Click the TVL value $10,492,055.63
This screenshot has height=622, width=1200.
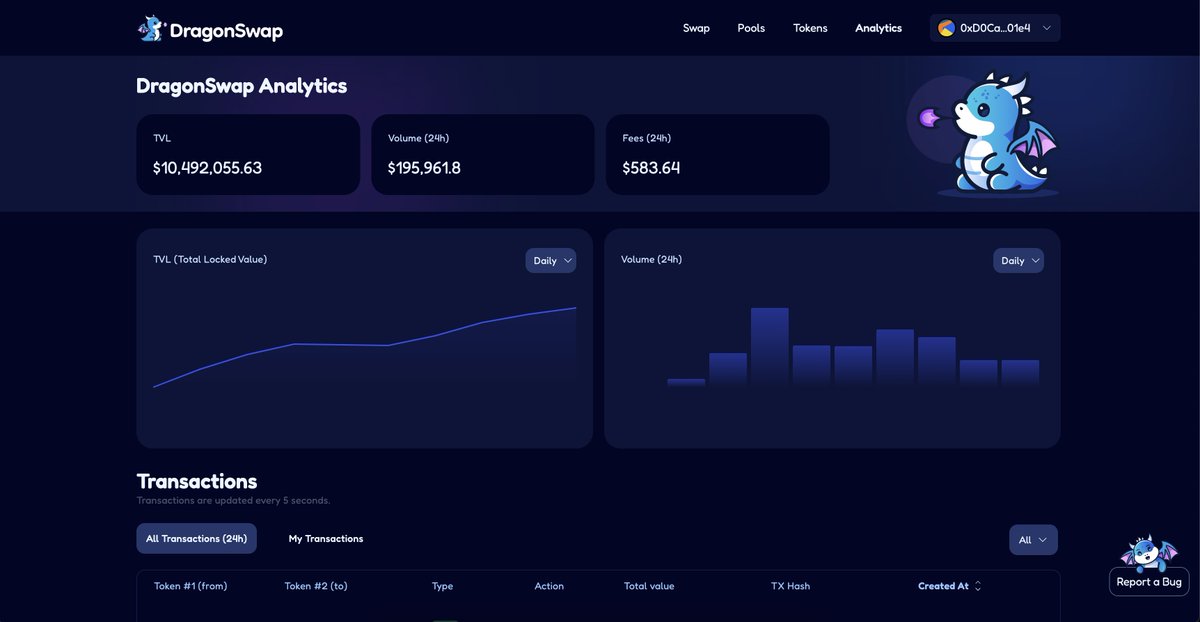point(207,168)
